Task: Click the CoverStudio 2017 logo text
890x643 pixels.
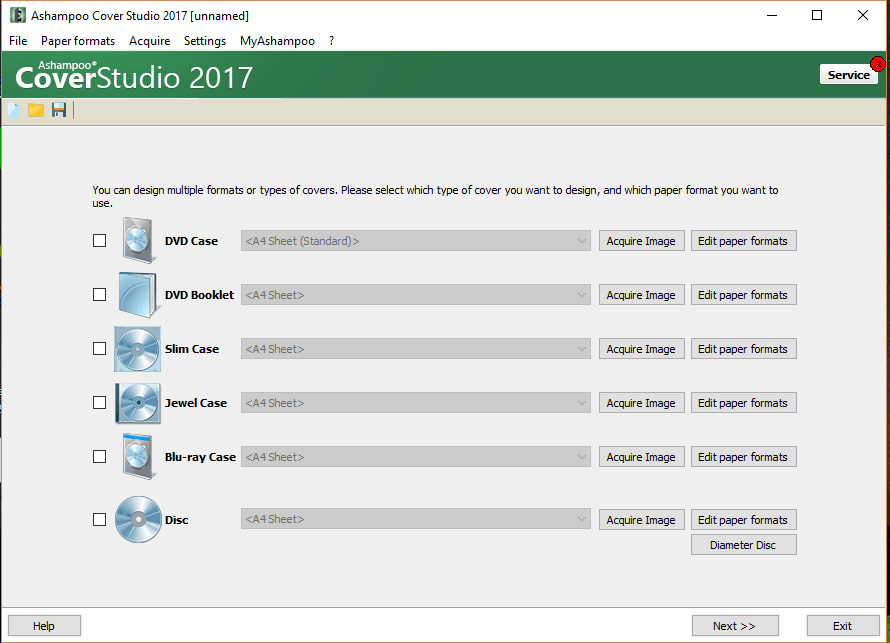Action: pyautogui.click(x=134, y=75)
